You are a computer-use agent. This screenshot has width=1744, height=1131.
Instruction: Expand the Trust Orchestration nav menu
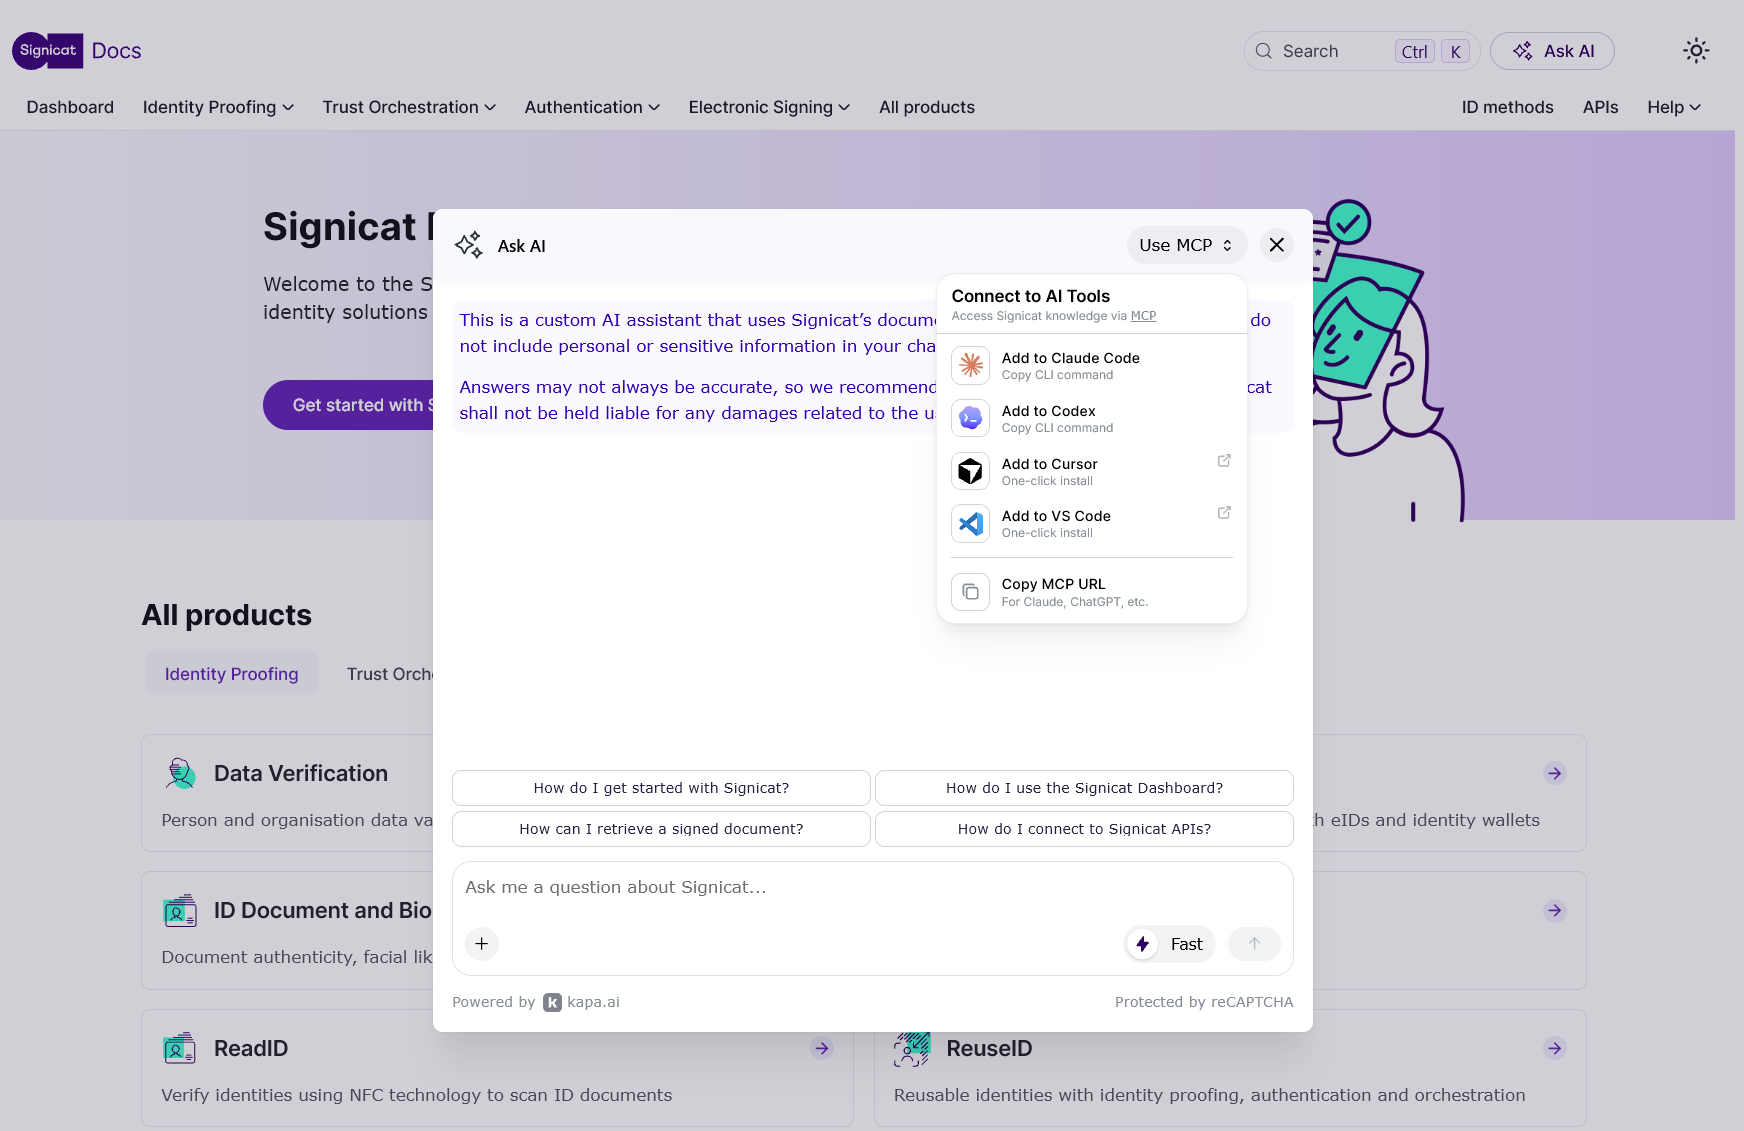409,107
